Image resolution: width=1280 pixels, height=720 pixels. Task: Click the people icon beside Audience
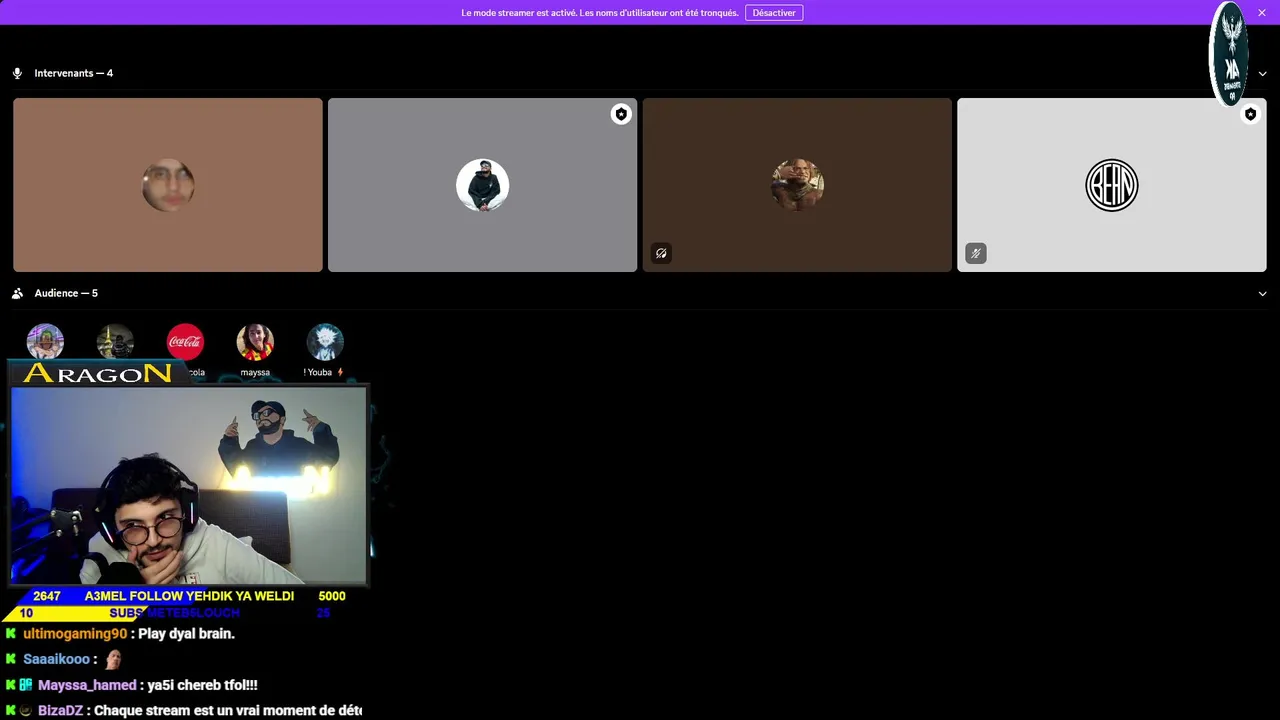pos(17,293)
